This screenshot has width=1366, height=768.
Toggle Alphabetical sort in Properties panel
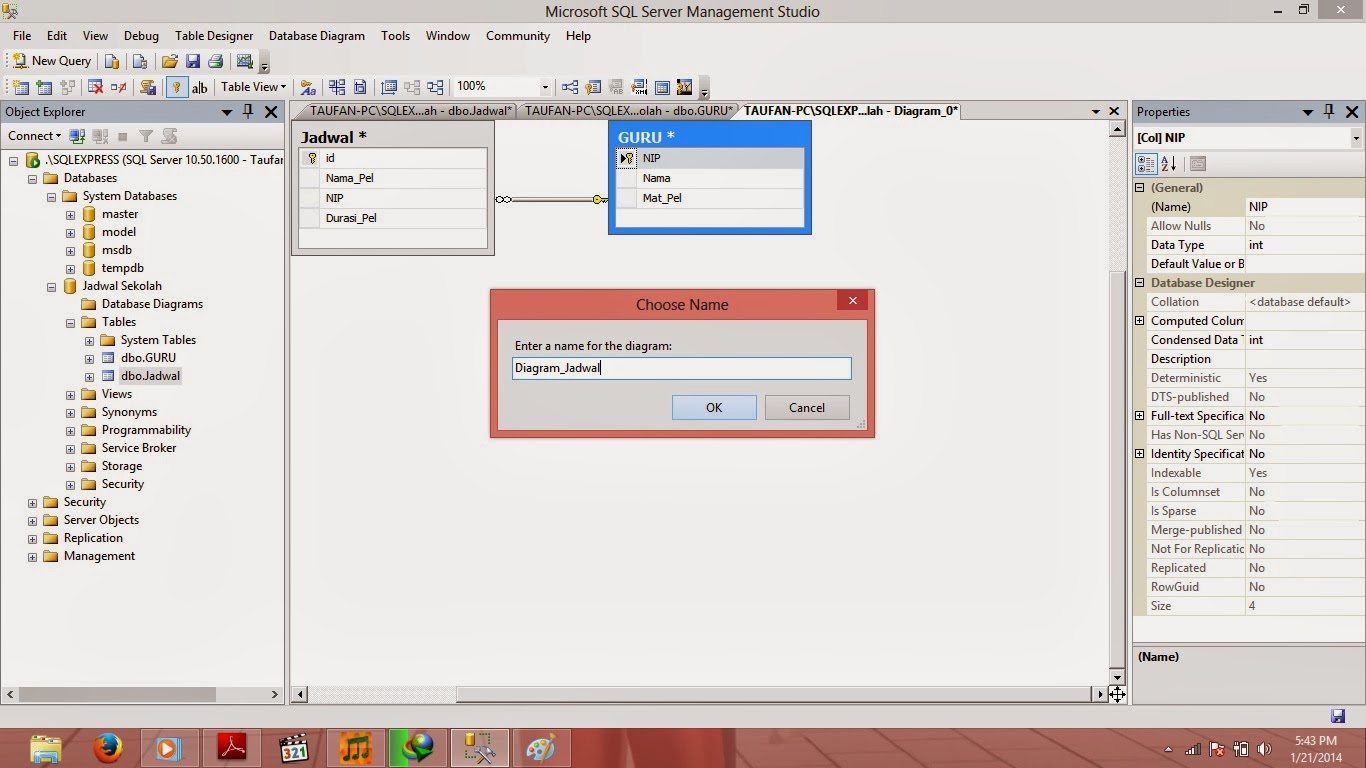click(1168, 164)
